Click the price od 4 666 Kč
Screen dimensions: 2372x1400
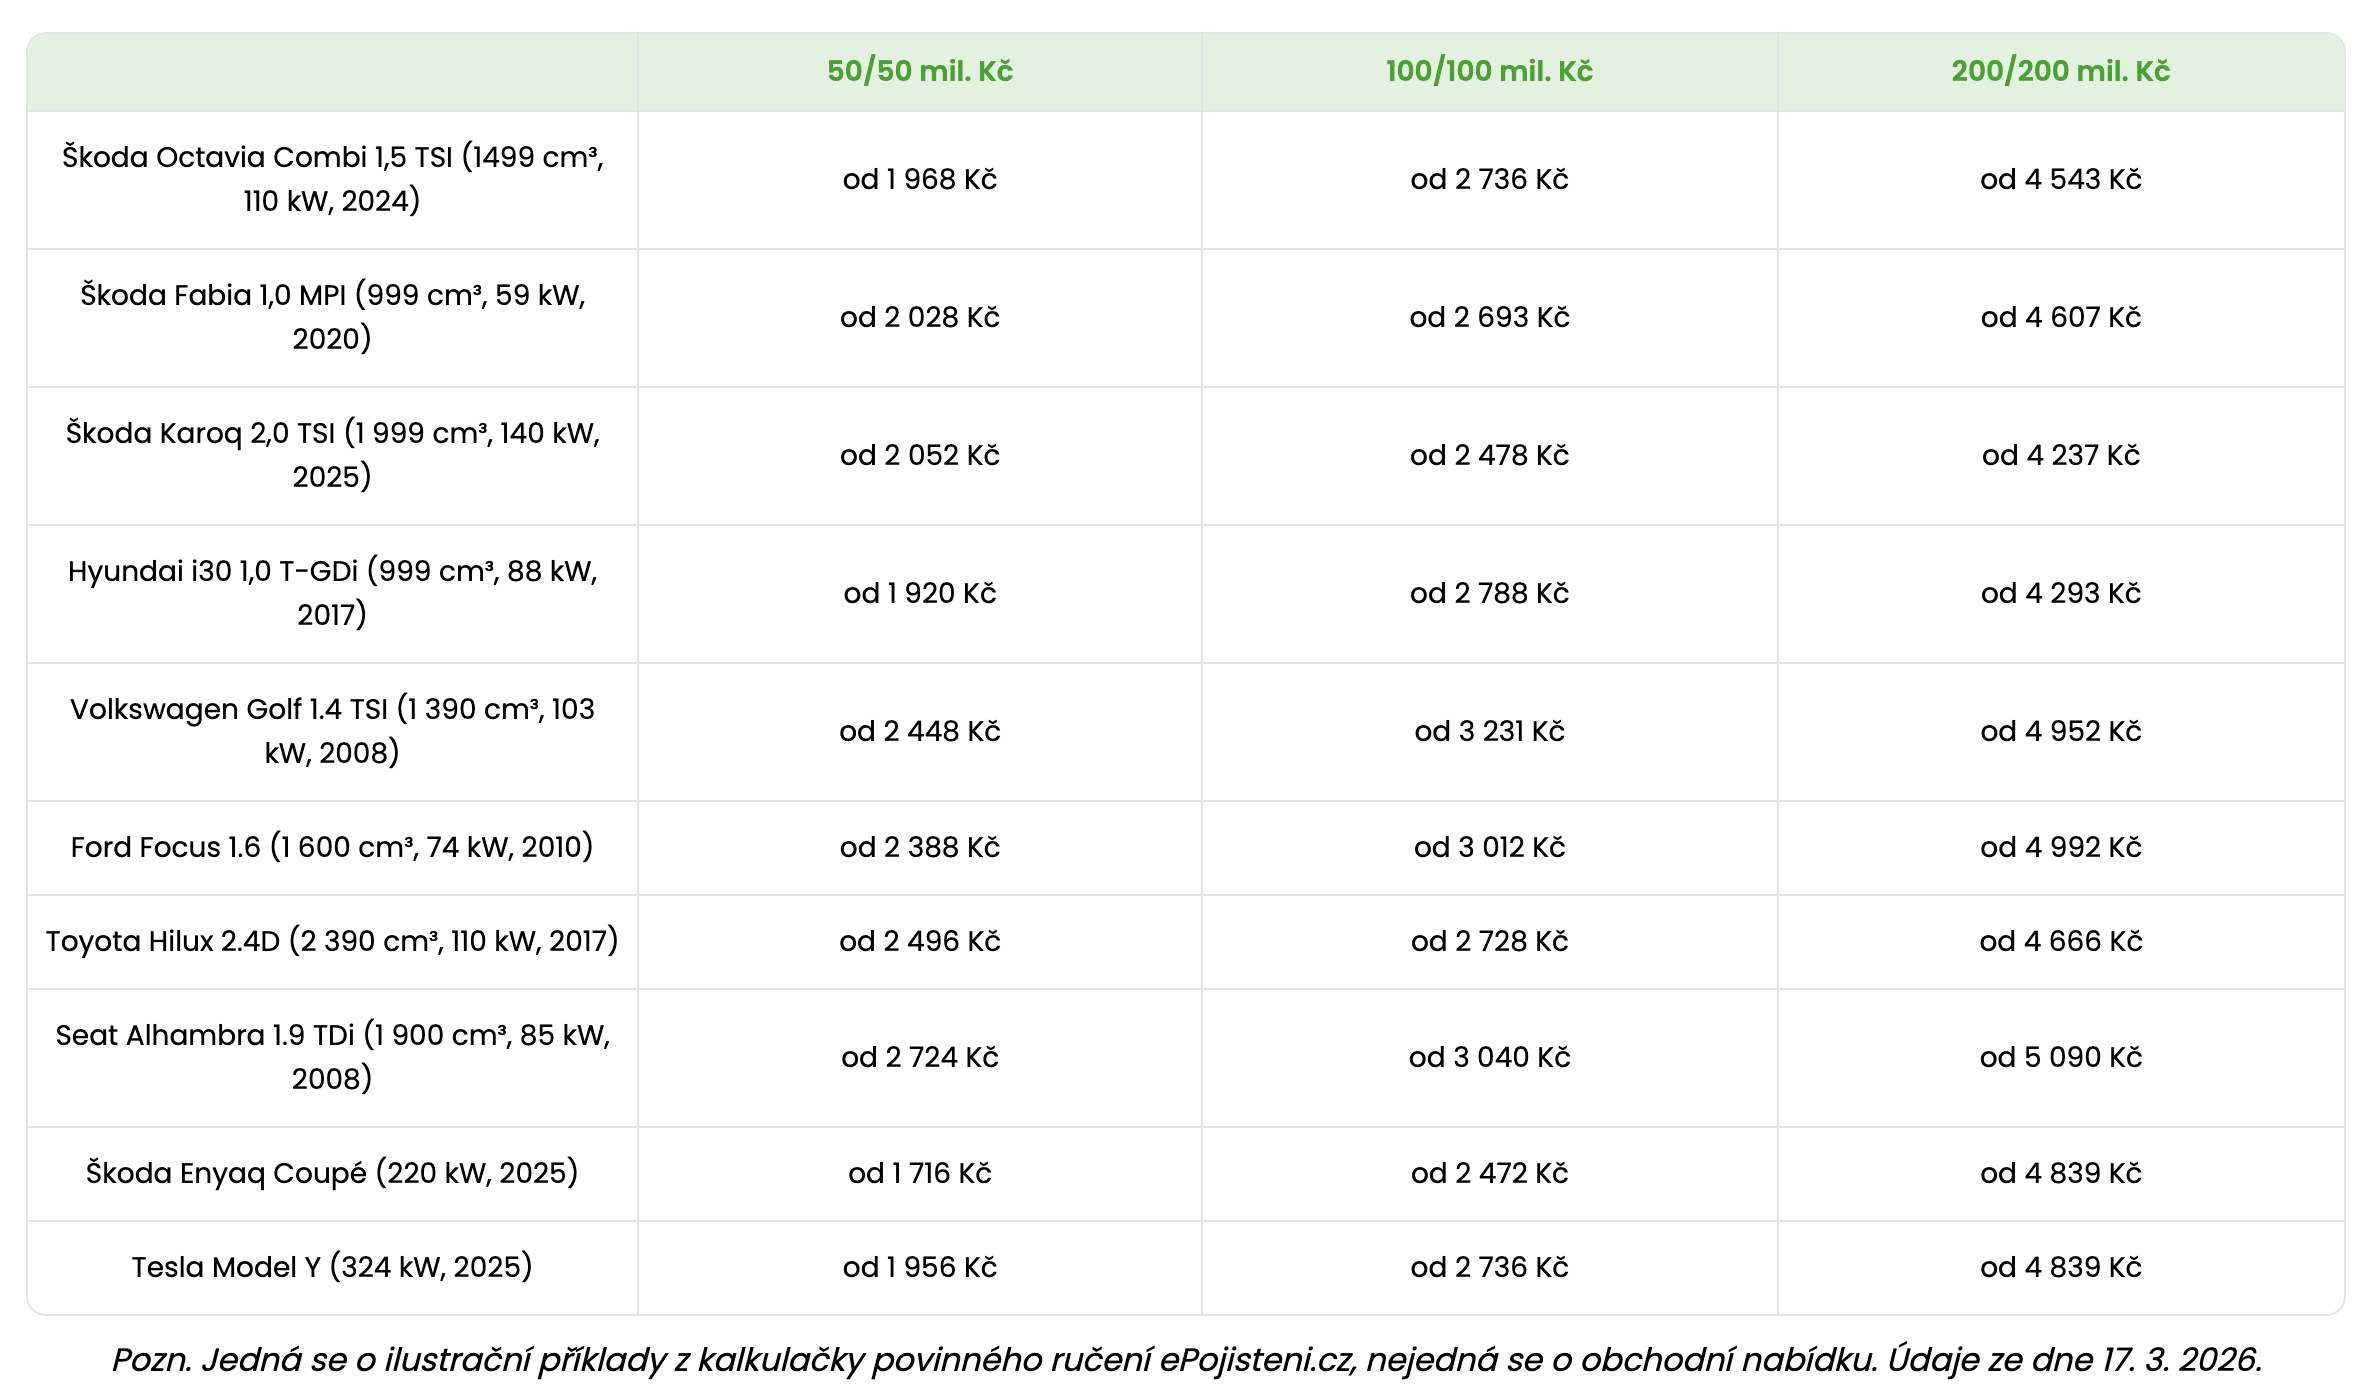click(x=2061, y=941)
